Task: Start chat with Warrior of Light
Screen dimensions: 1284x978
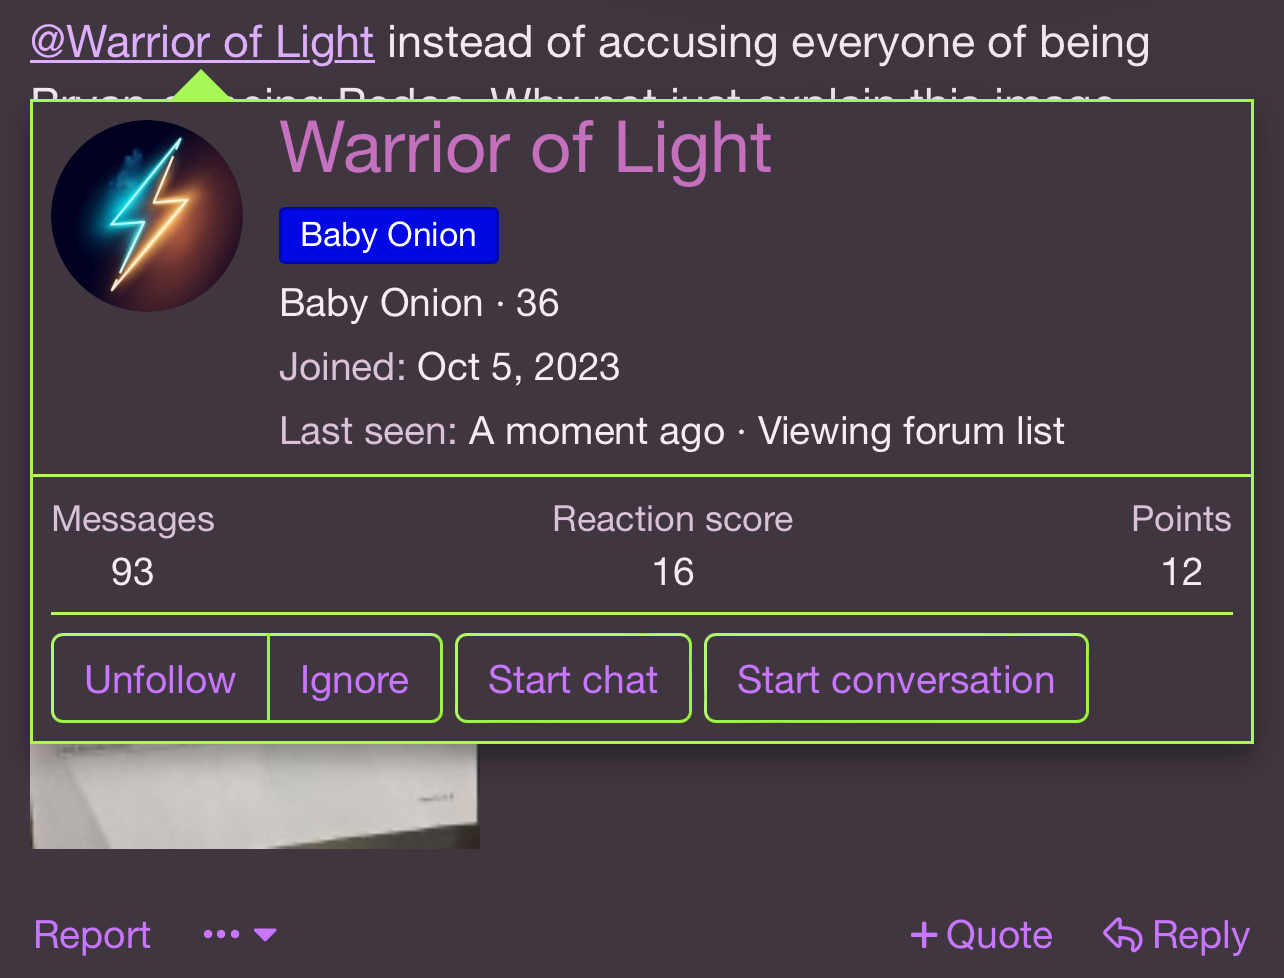Action: [573, 679]
